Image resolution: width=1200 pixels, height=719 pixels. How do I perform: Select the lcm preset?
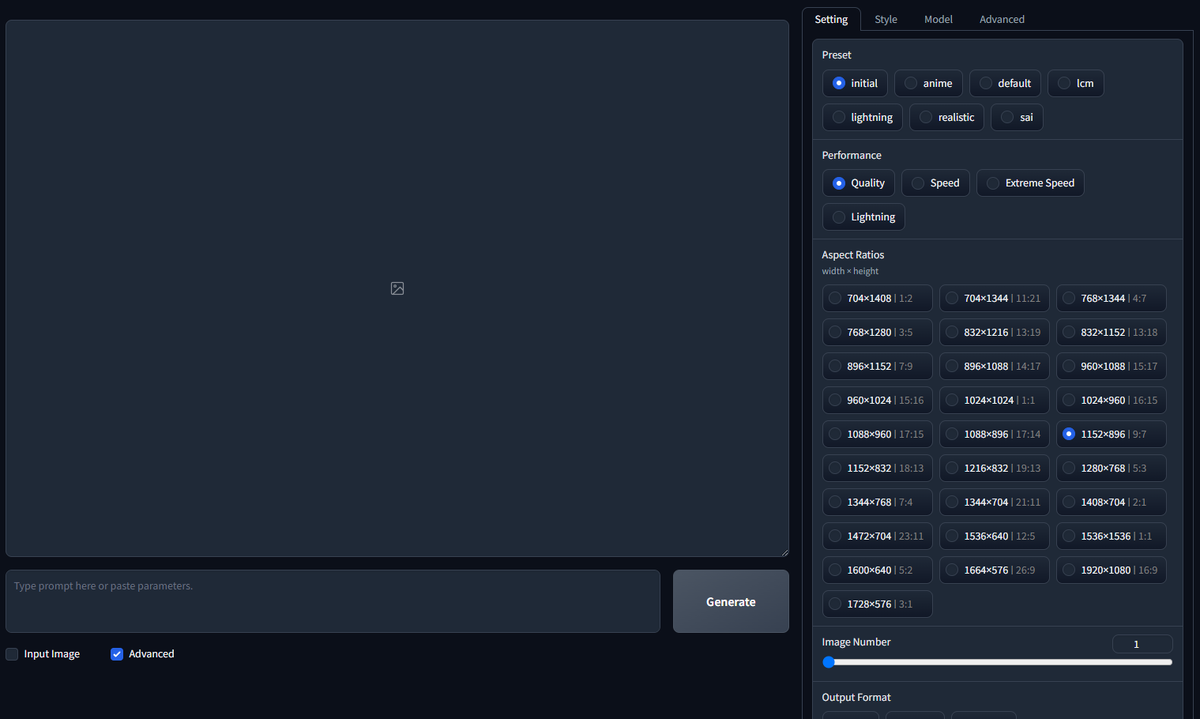(1076, 83)
